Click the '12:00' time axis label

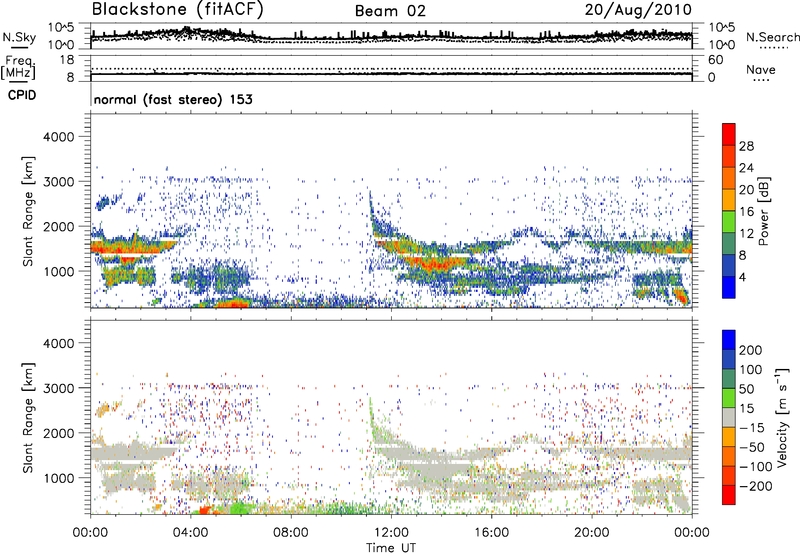(x=391, y=533)
